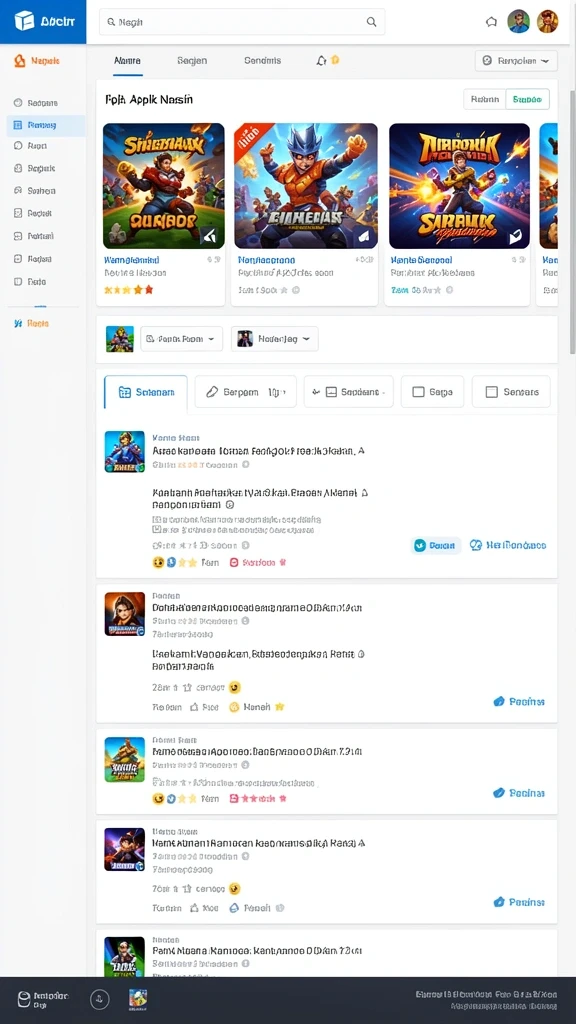Screen dimensions: 576x1024
Task: Open the game icon in the dark bottom bar
Action: pos(138,999)
